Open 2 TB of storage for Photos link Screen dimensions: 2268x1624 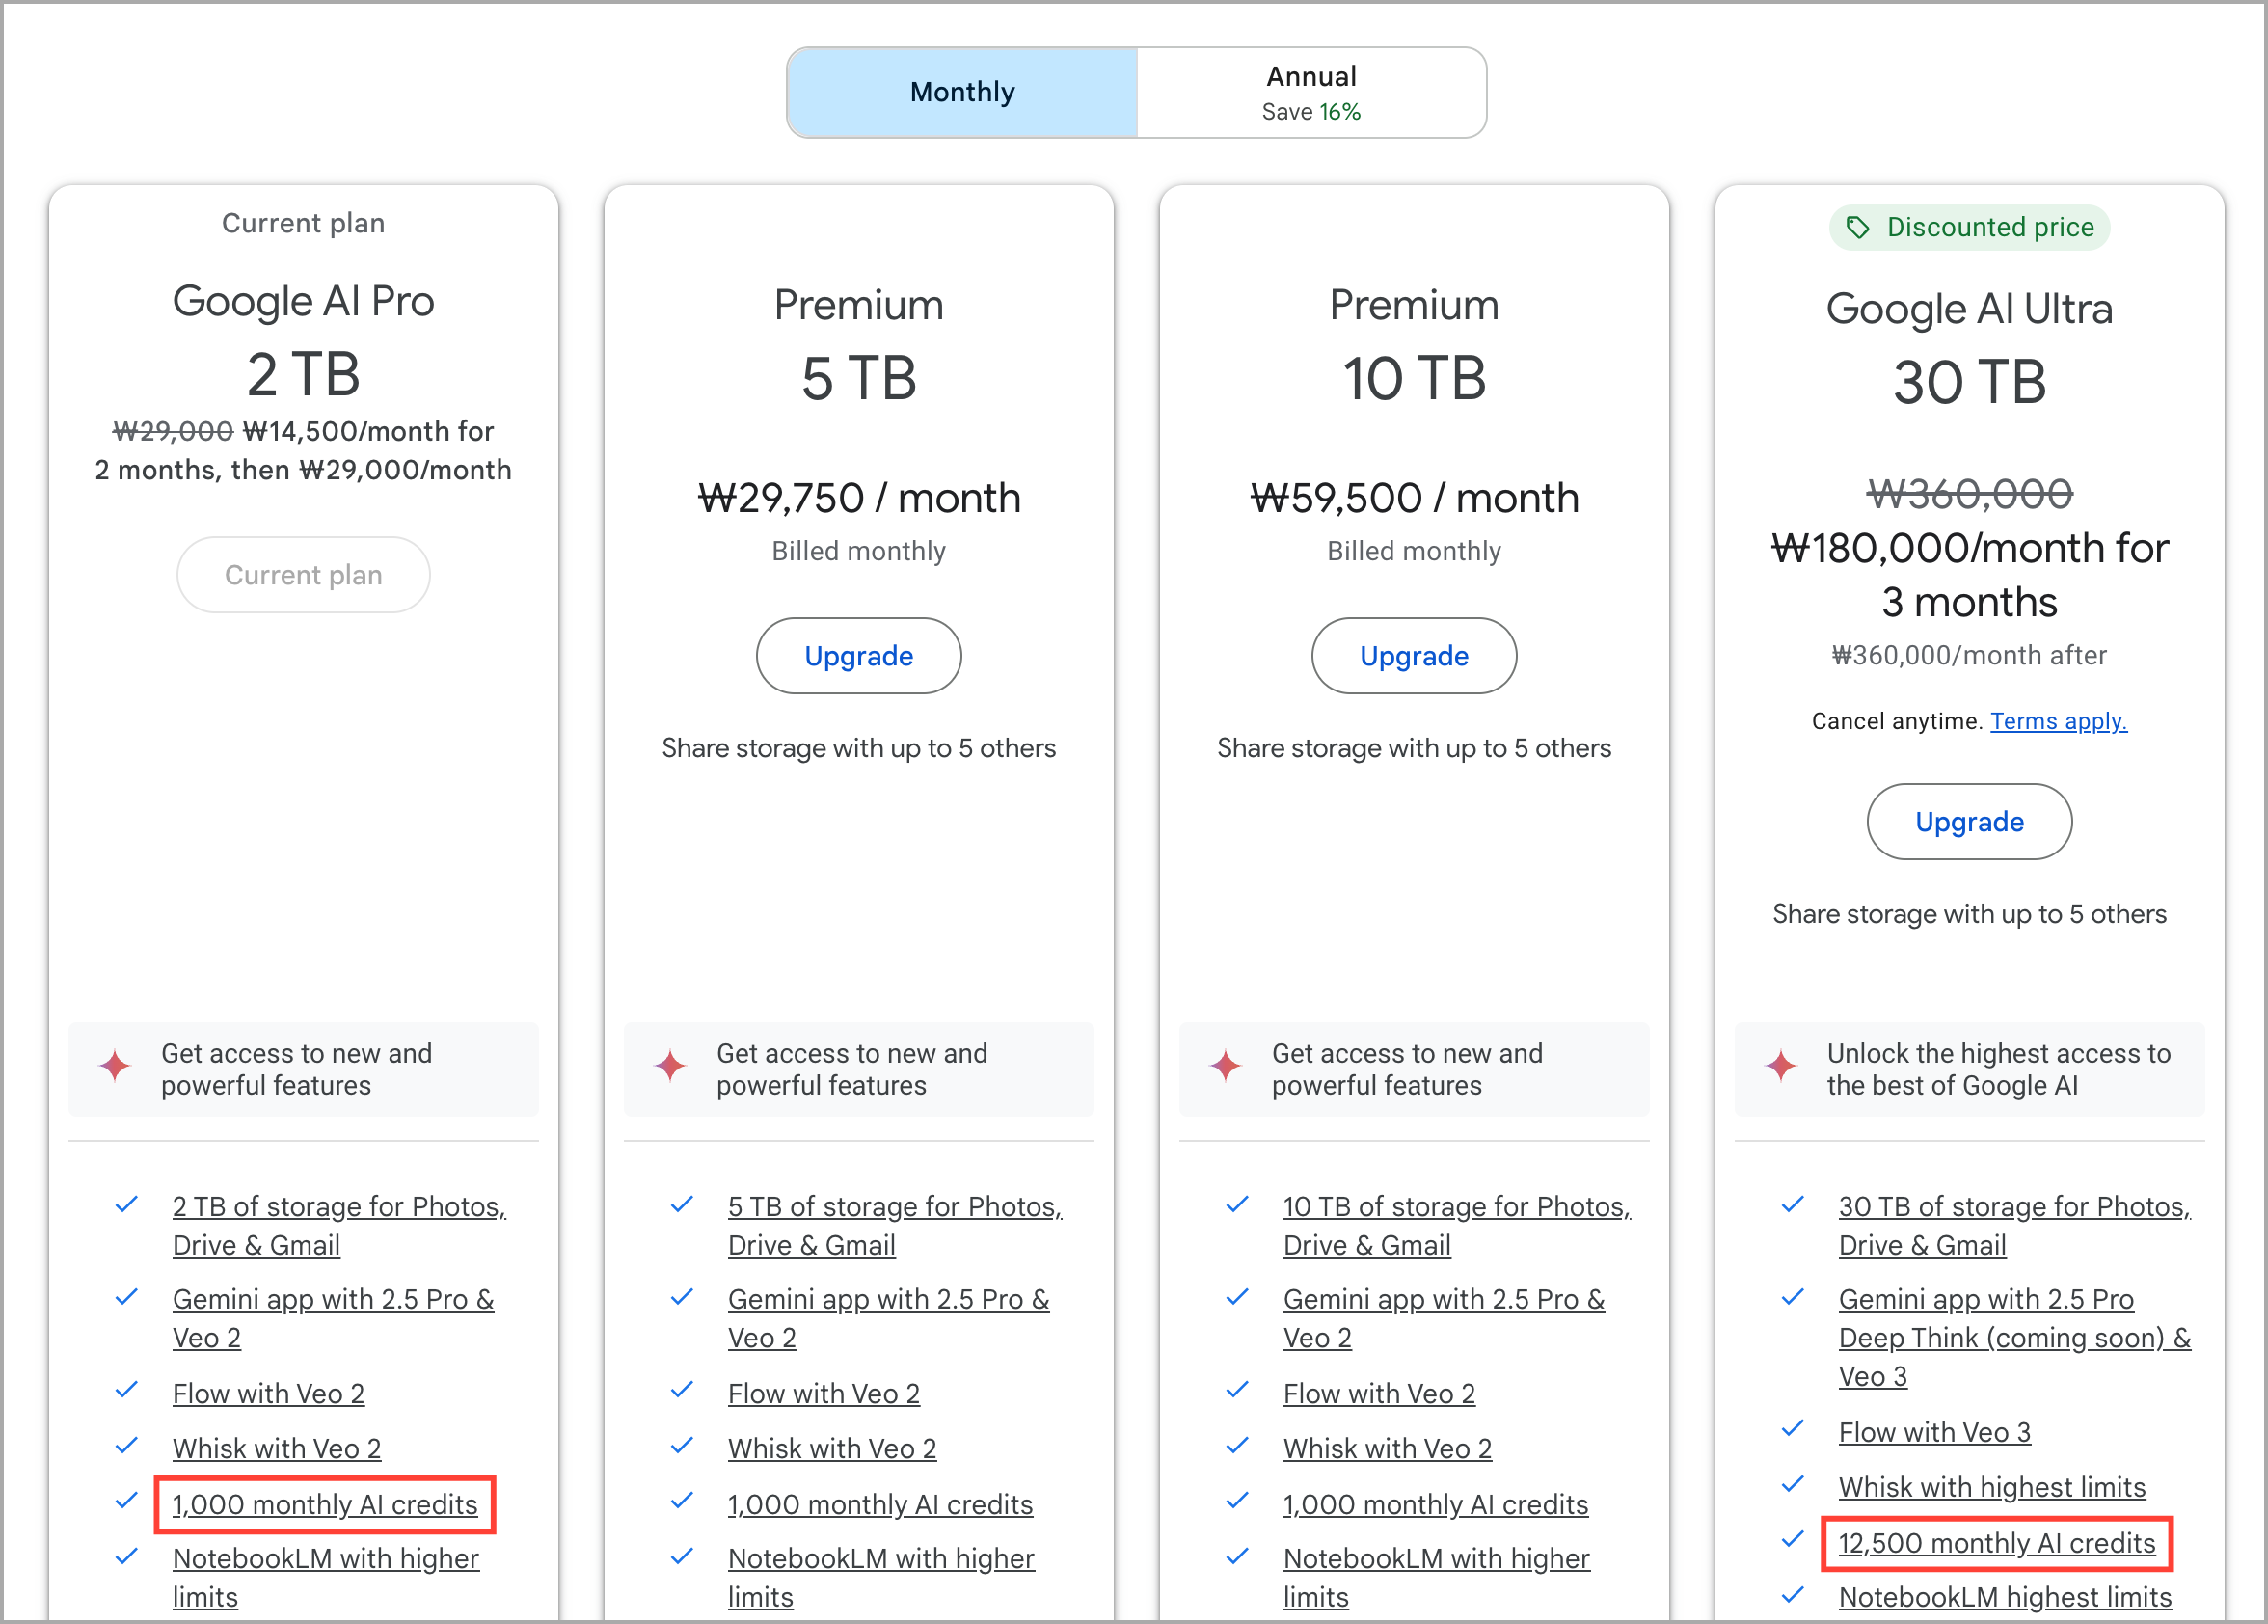click(339, 1225)
